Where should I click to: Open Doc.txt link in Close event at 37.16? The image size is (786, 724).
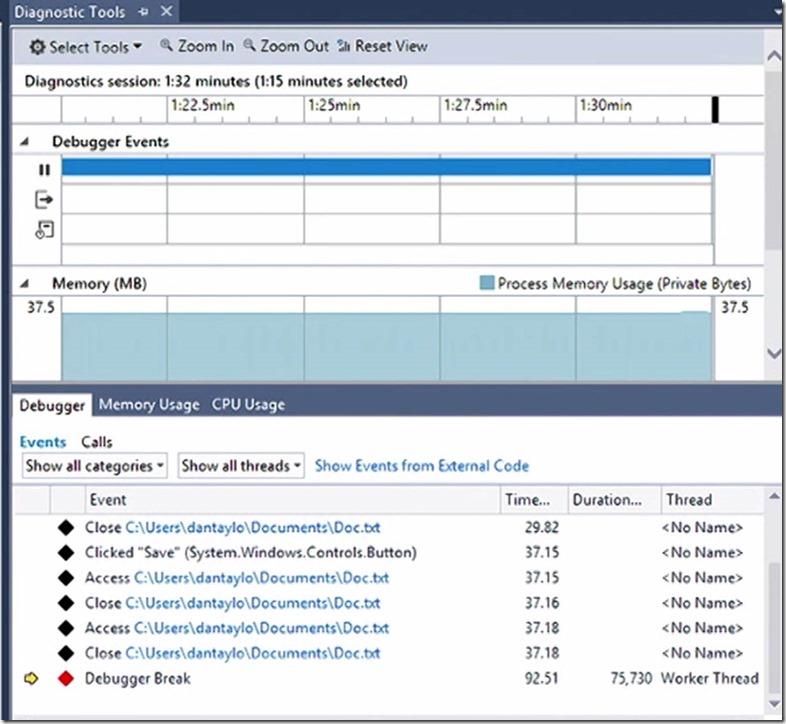pyautogui.click(x=253, y=603)
